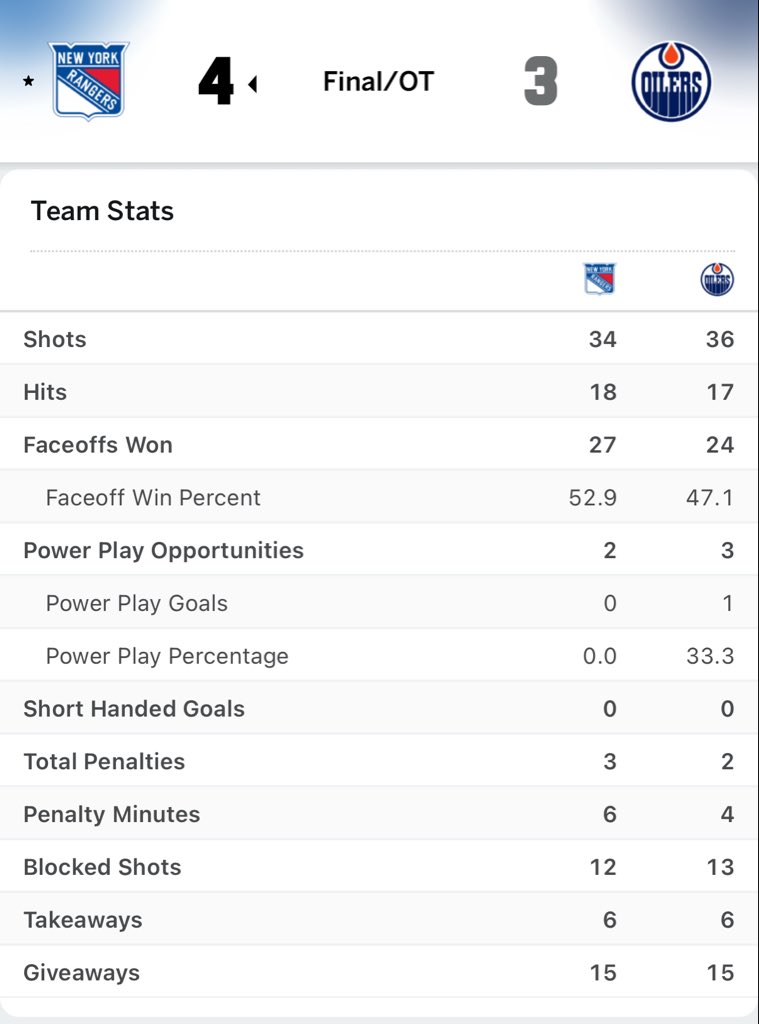Select the Blocked Shots row label
Image resolution: width=759 pixels, height=1024 pixels.
[102, 867]
